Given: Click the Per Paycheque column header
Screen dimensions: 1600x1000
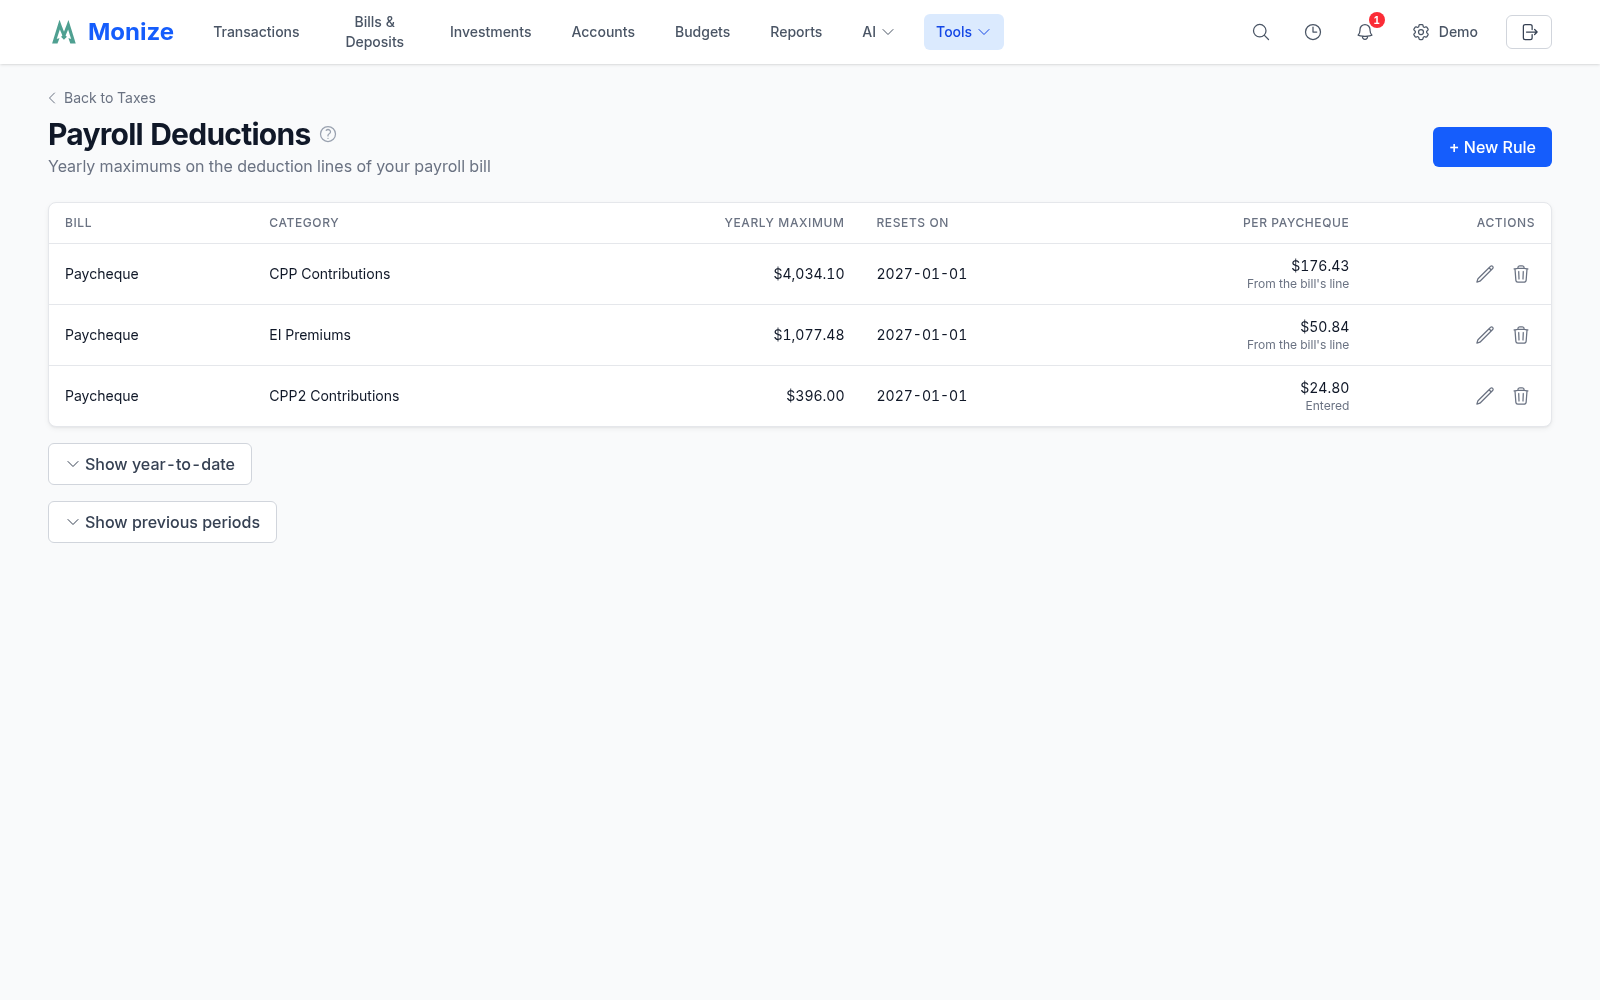Looking at the screenshot, I should pyautogui.click(x=1296, y=223).
